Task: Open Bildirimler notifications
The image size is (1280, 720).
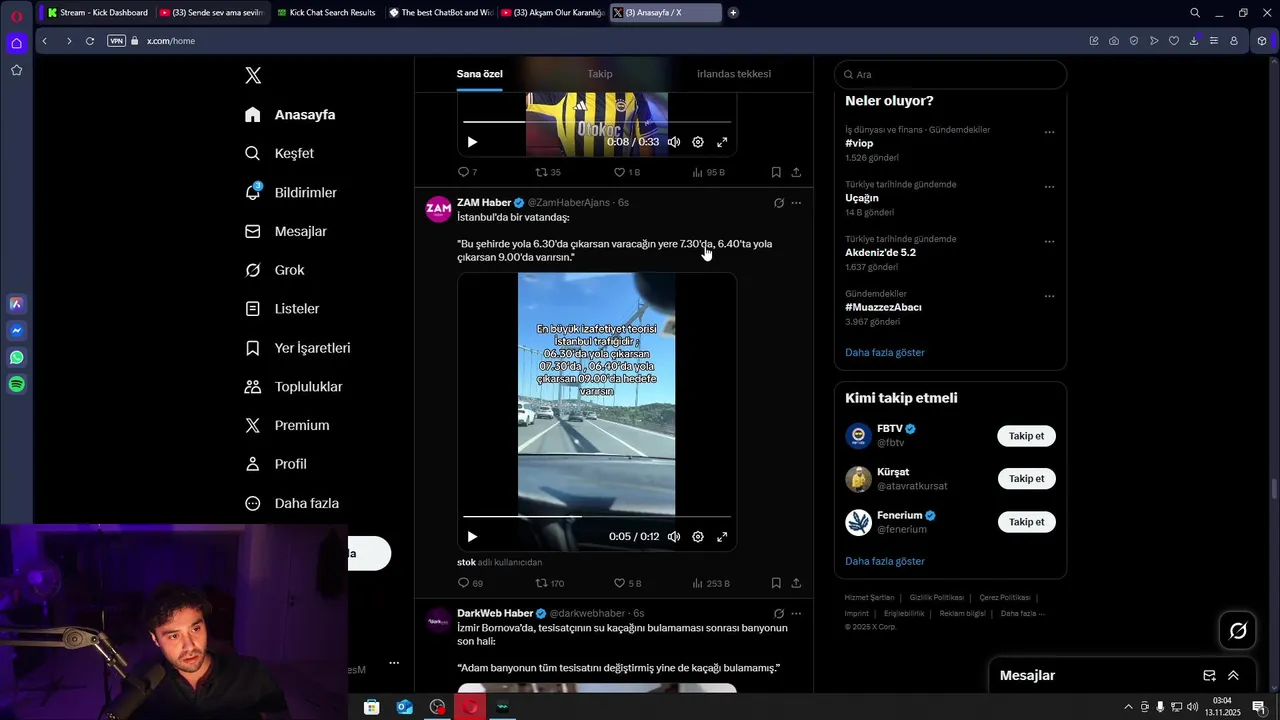Action: pos(291,193)
